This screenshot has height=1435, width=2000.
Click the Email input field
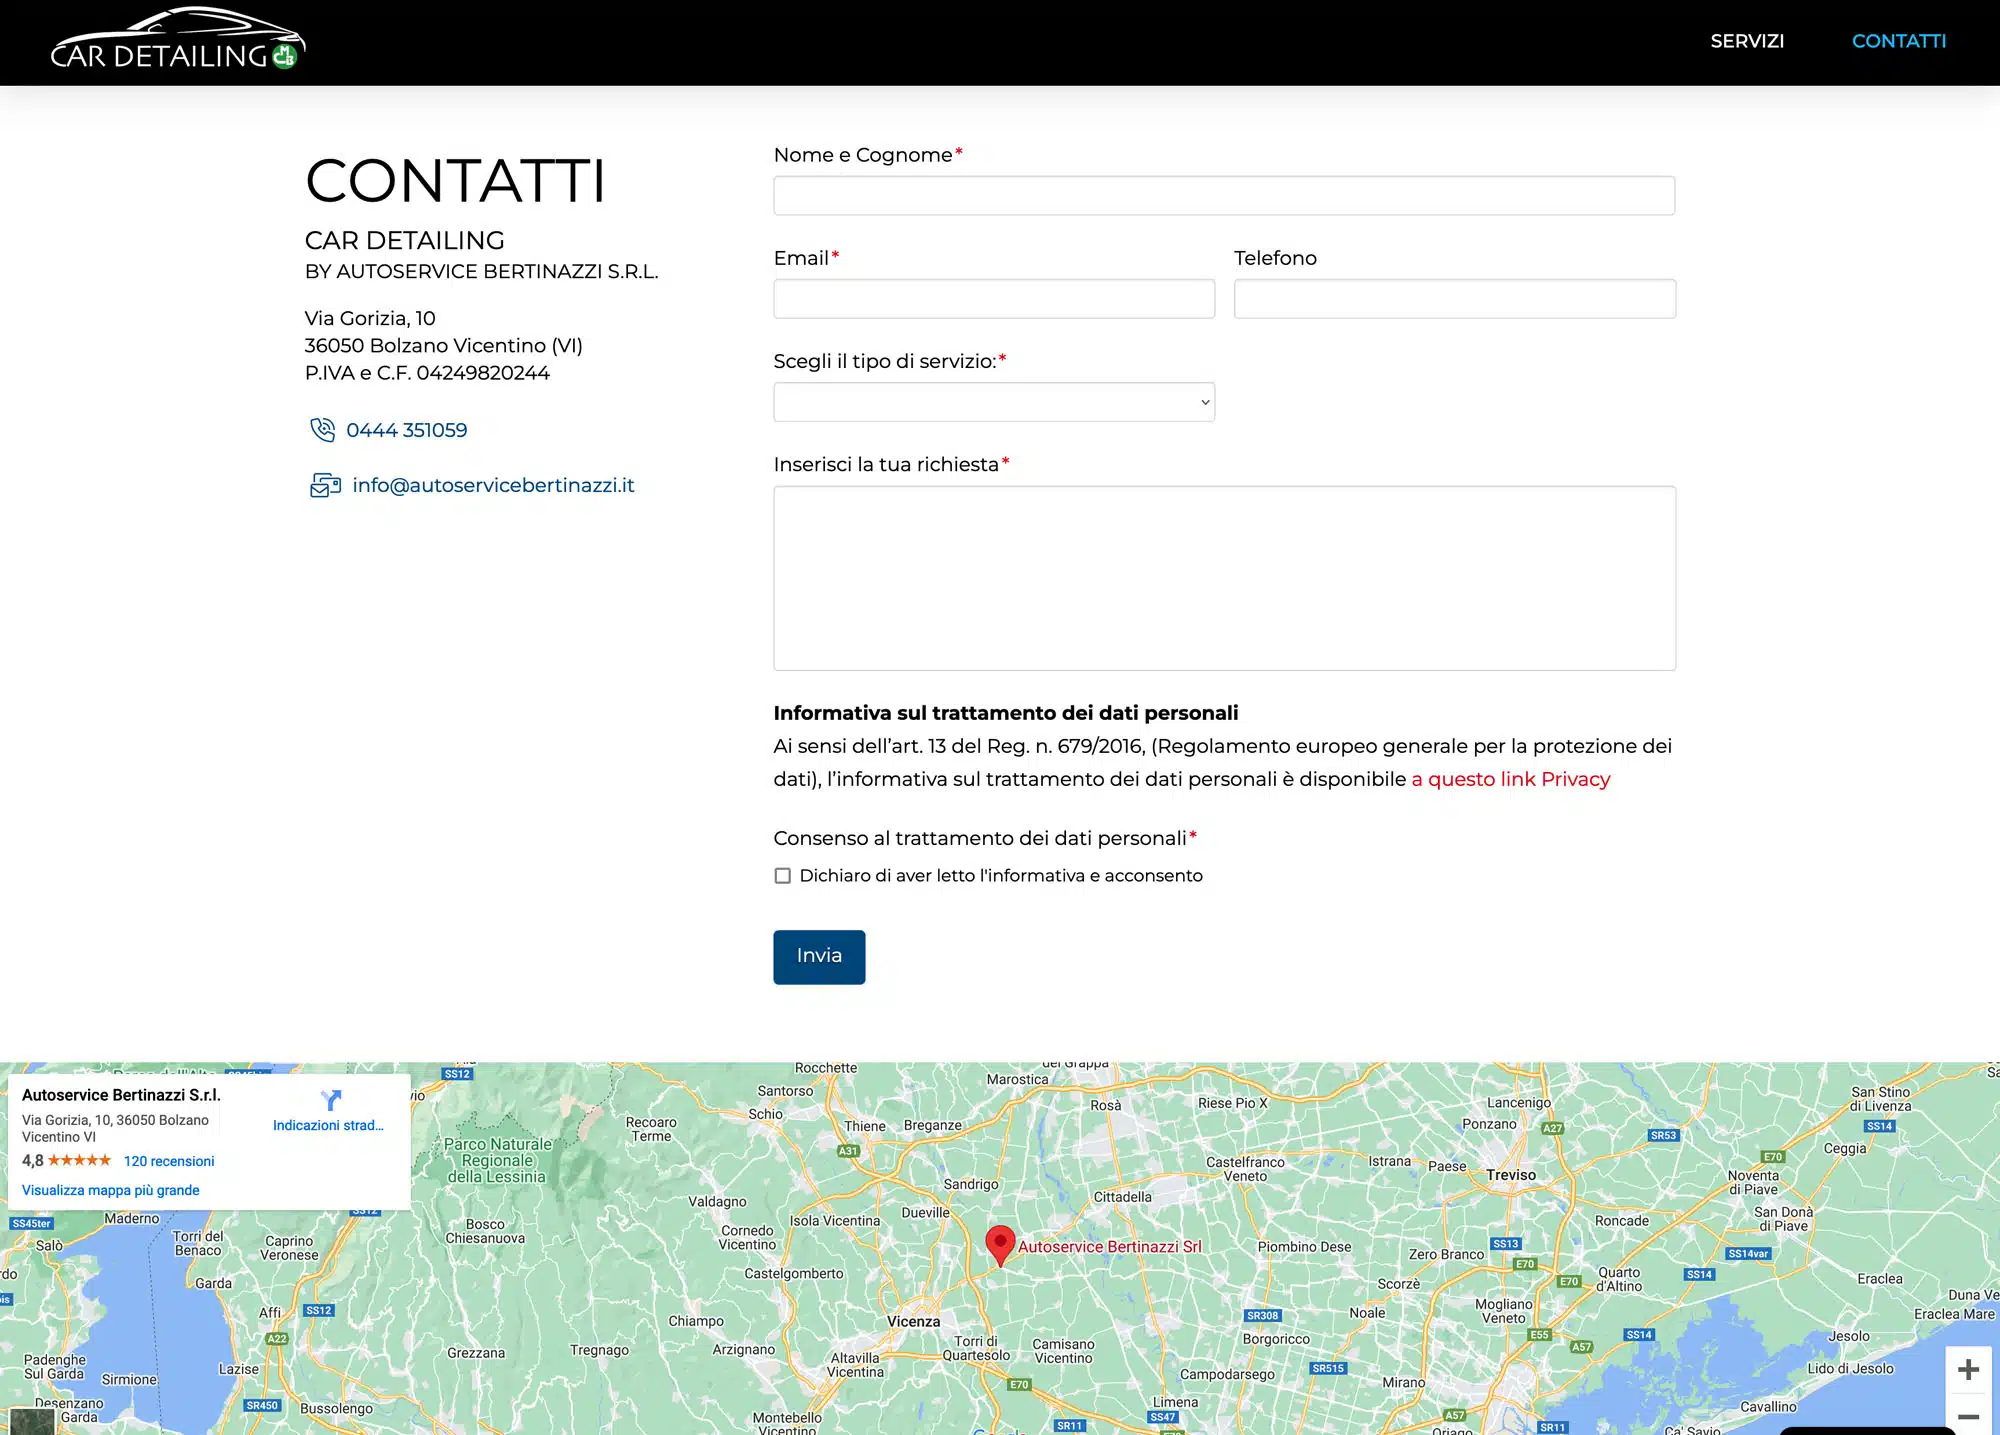pyautogui.click(x=994, y=299)
